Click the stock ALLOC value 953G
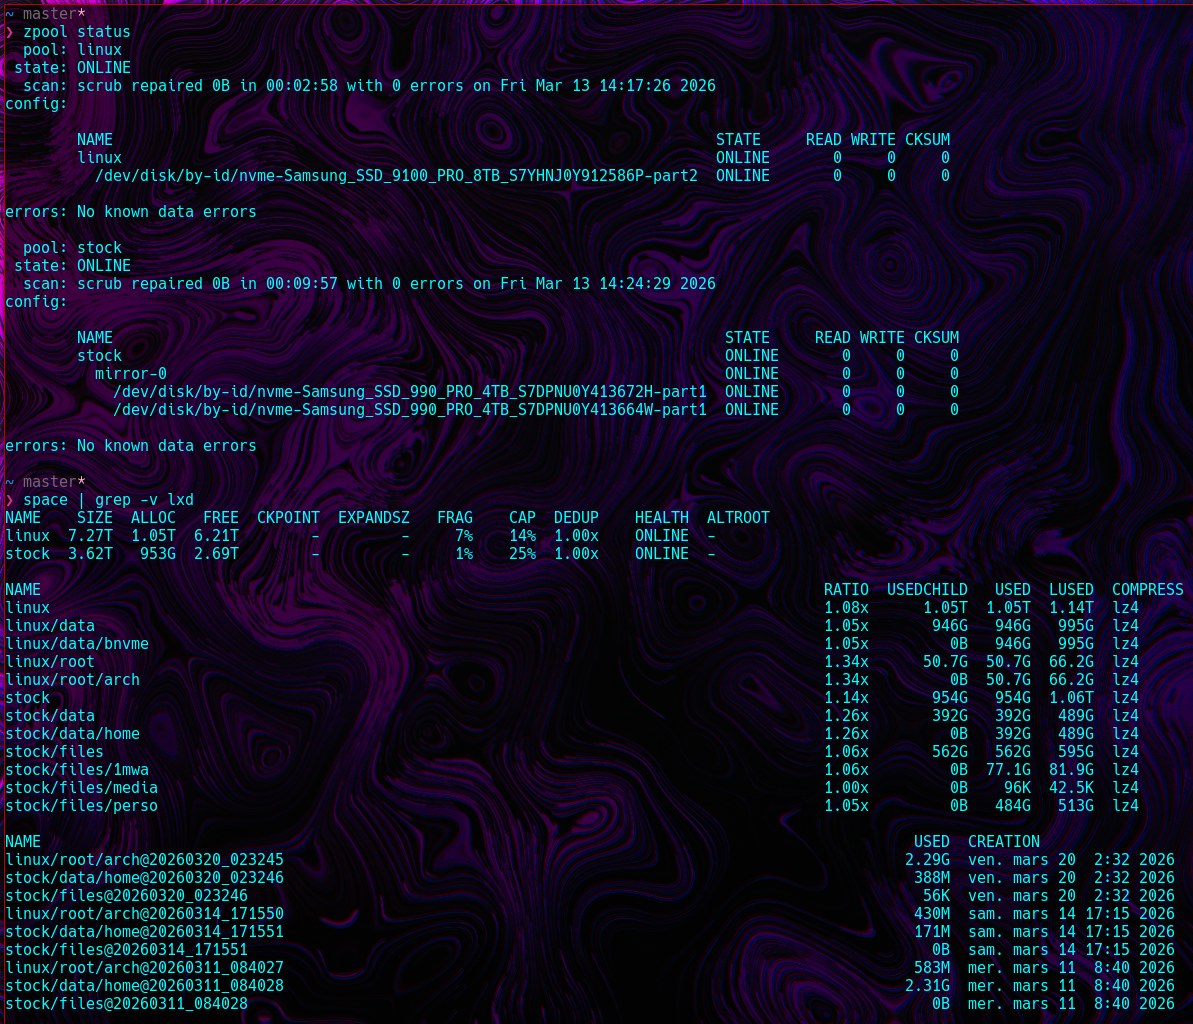Image resolution: width=1193 pixels, height=1024 pixels. click(157, 554)
